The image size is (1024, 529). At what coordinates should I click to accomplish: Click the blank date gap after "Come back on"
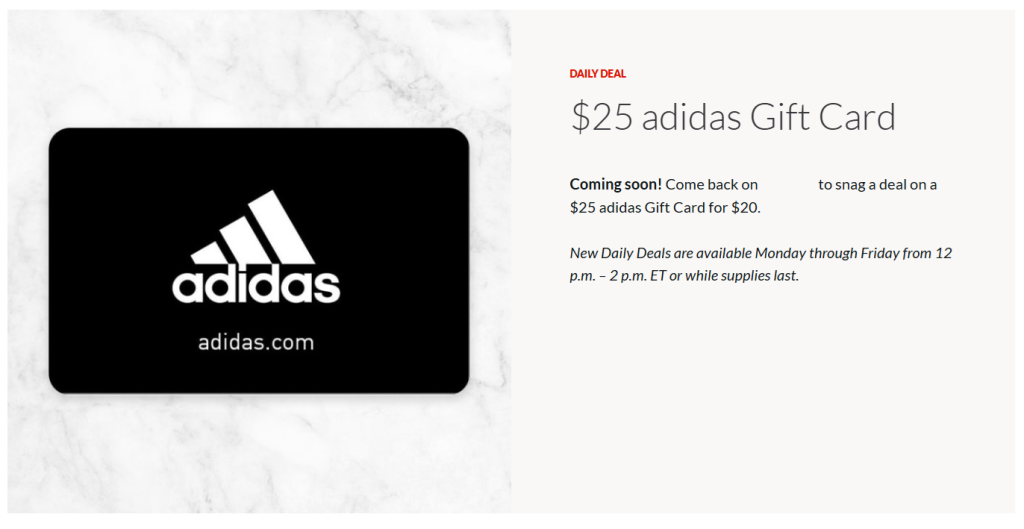(788, 184)
